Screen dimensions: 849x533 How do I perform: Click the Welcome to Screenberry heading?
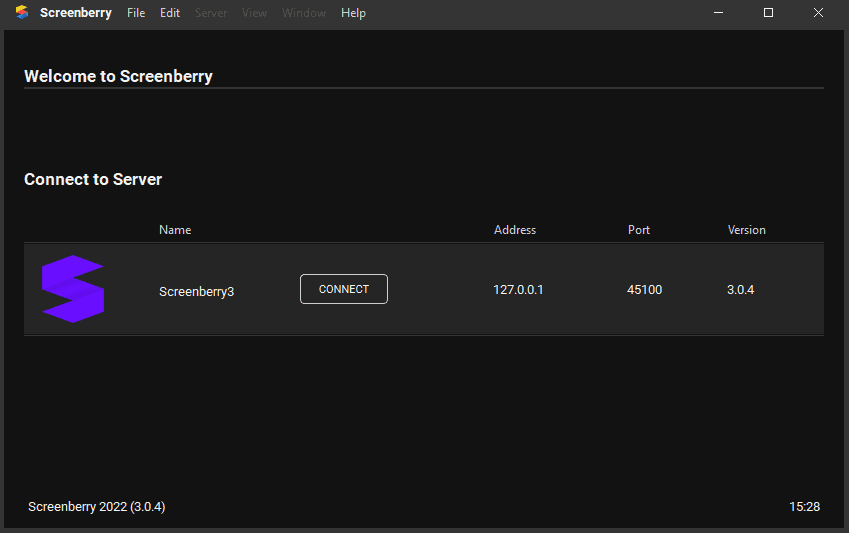click(x=119, y=76)
